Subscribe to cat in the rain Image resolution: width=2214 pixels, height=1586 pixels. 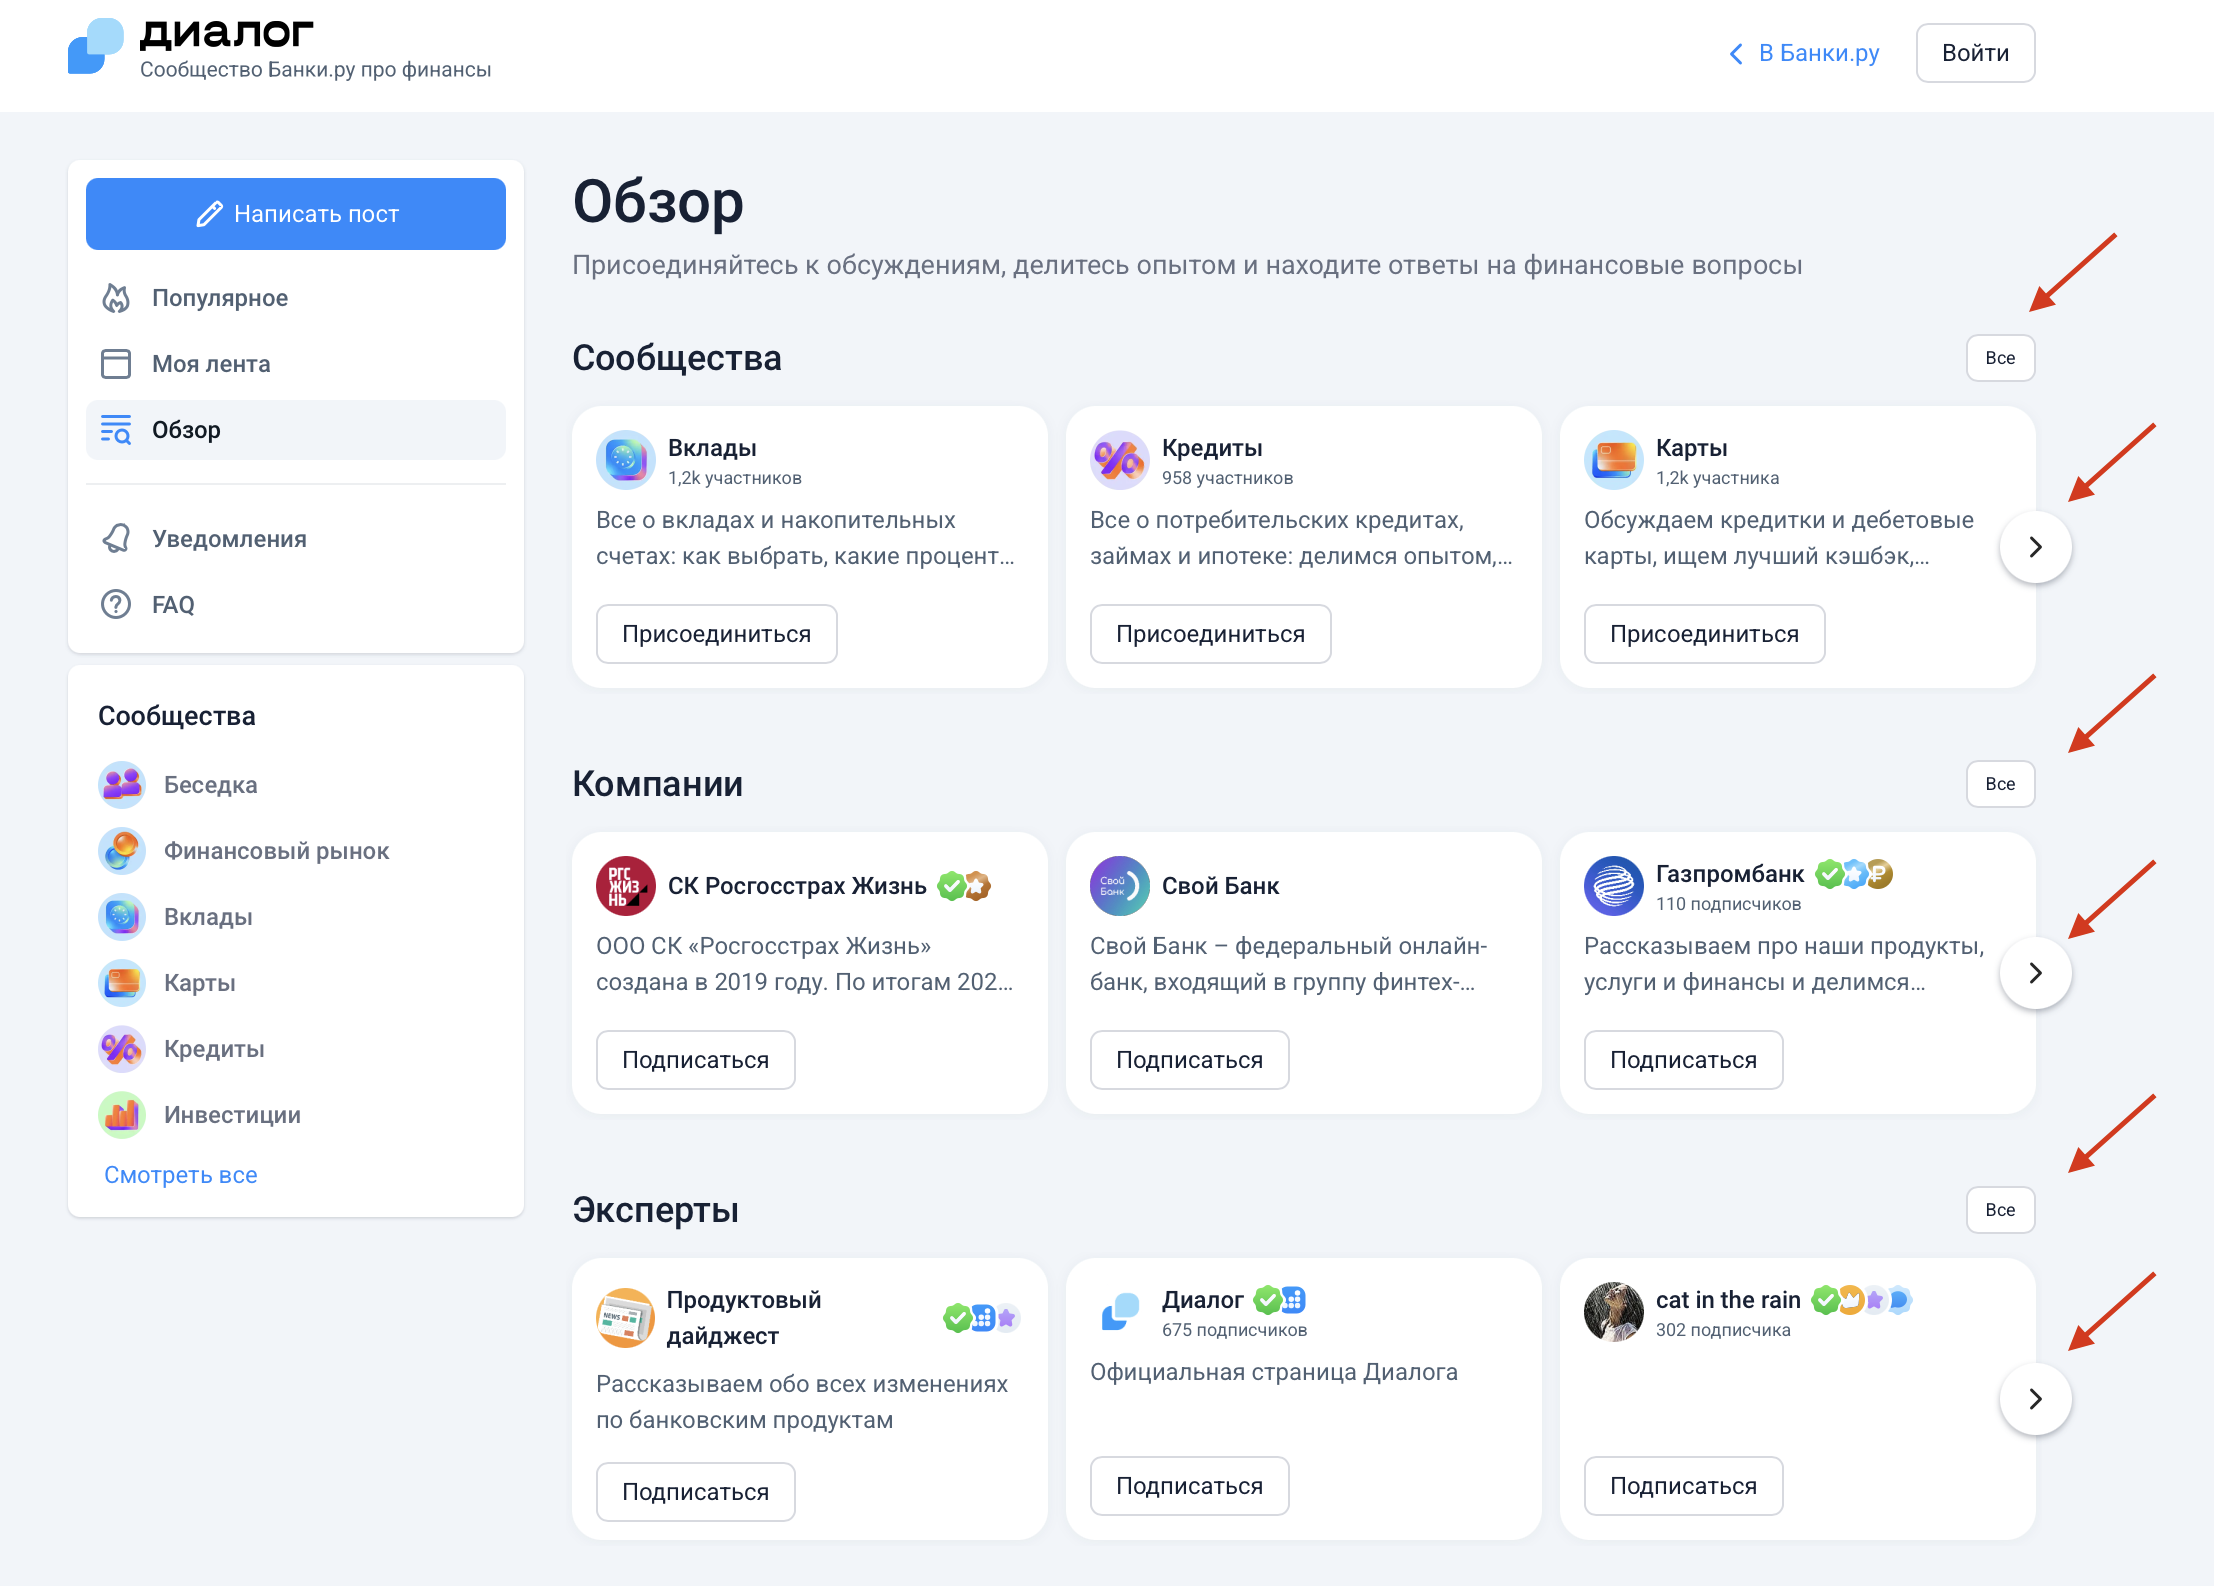point(1683,1486)
